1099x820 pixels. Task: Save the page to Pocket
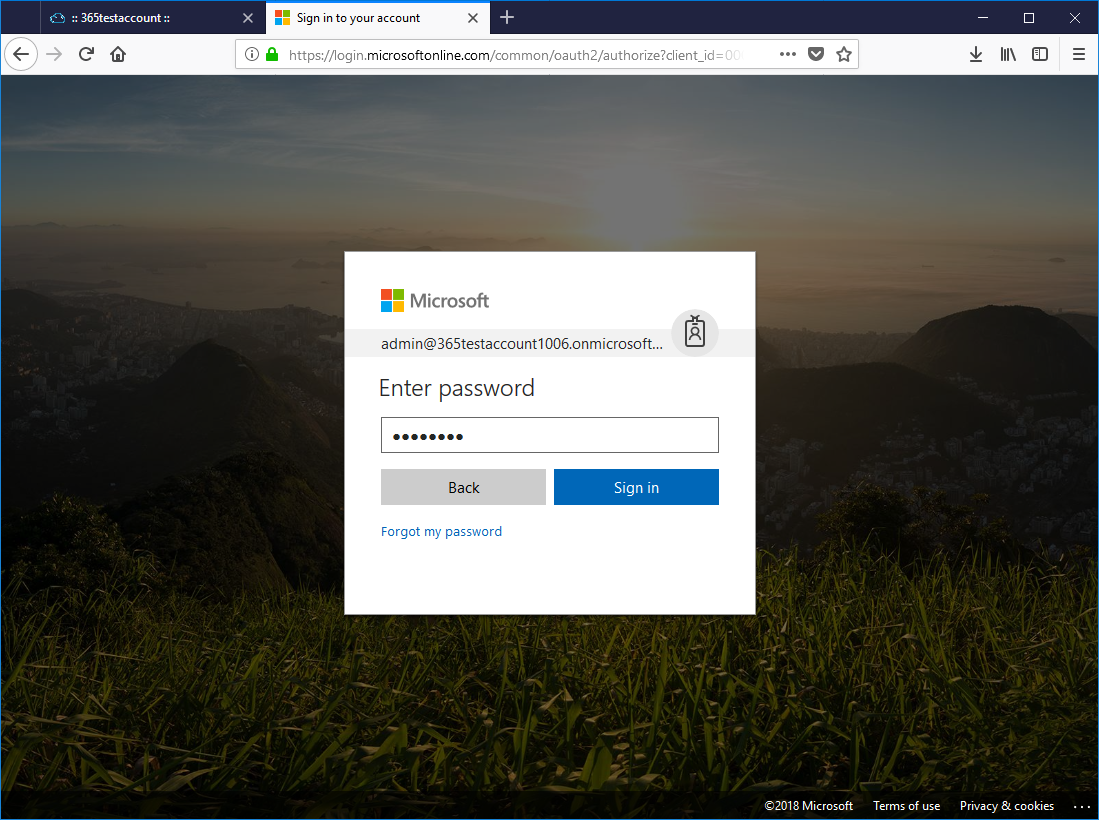(x=816, y=55)
